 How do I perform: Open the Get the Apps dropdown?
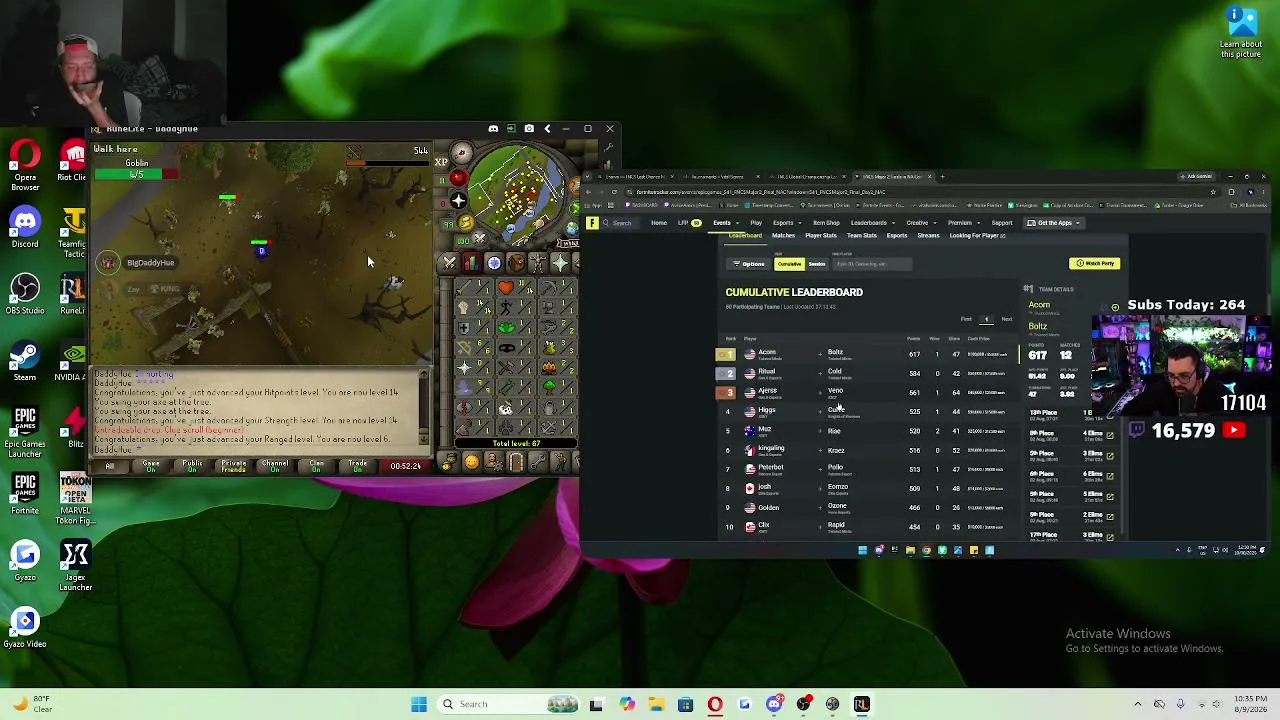point(1054,223)
